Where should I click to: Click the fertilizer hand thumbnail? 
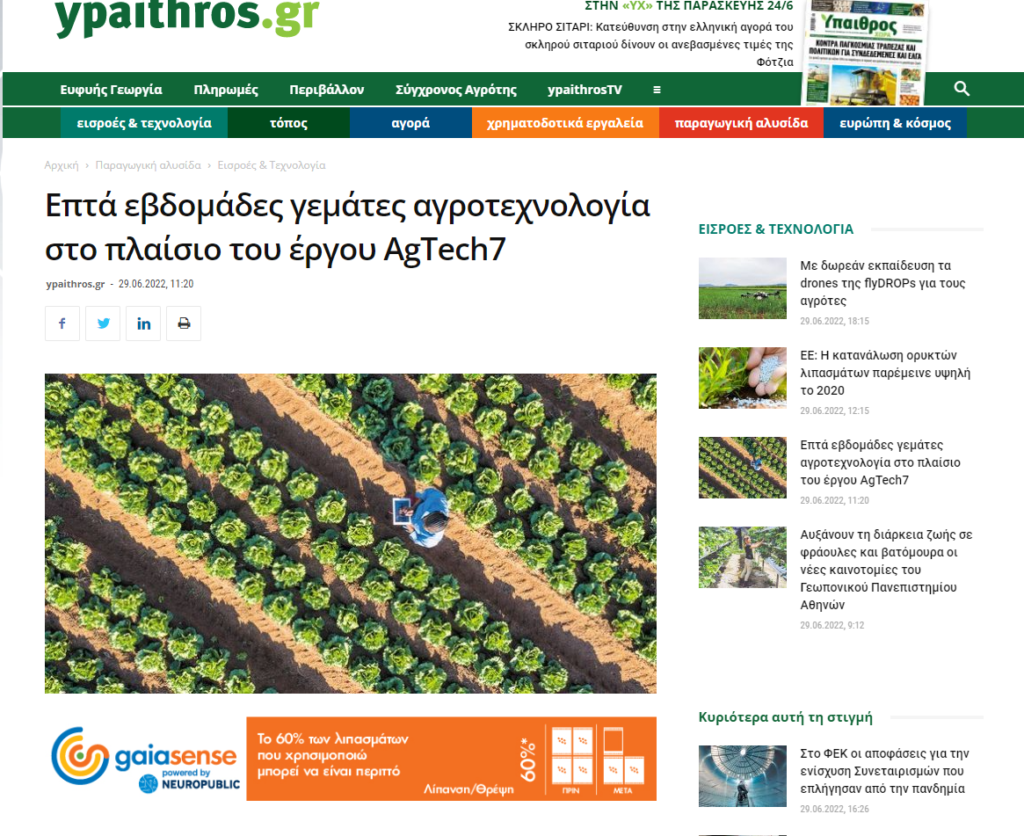tap(743, 378)
